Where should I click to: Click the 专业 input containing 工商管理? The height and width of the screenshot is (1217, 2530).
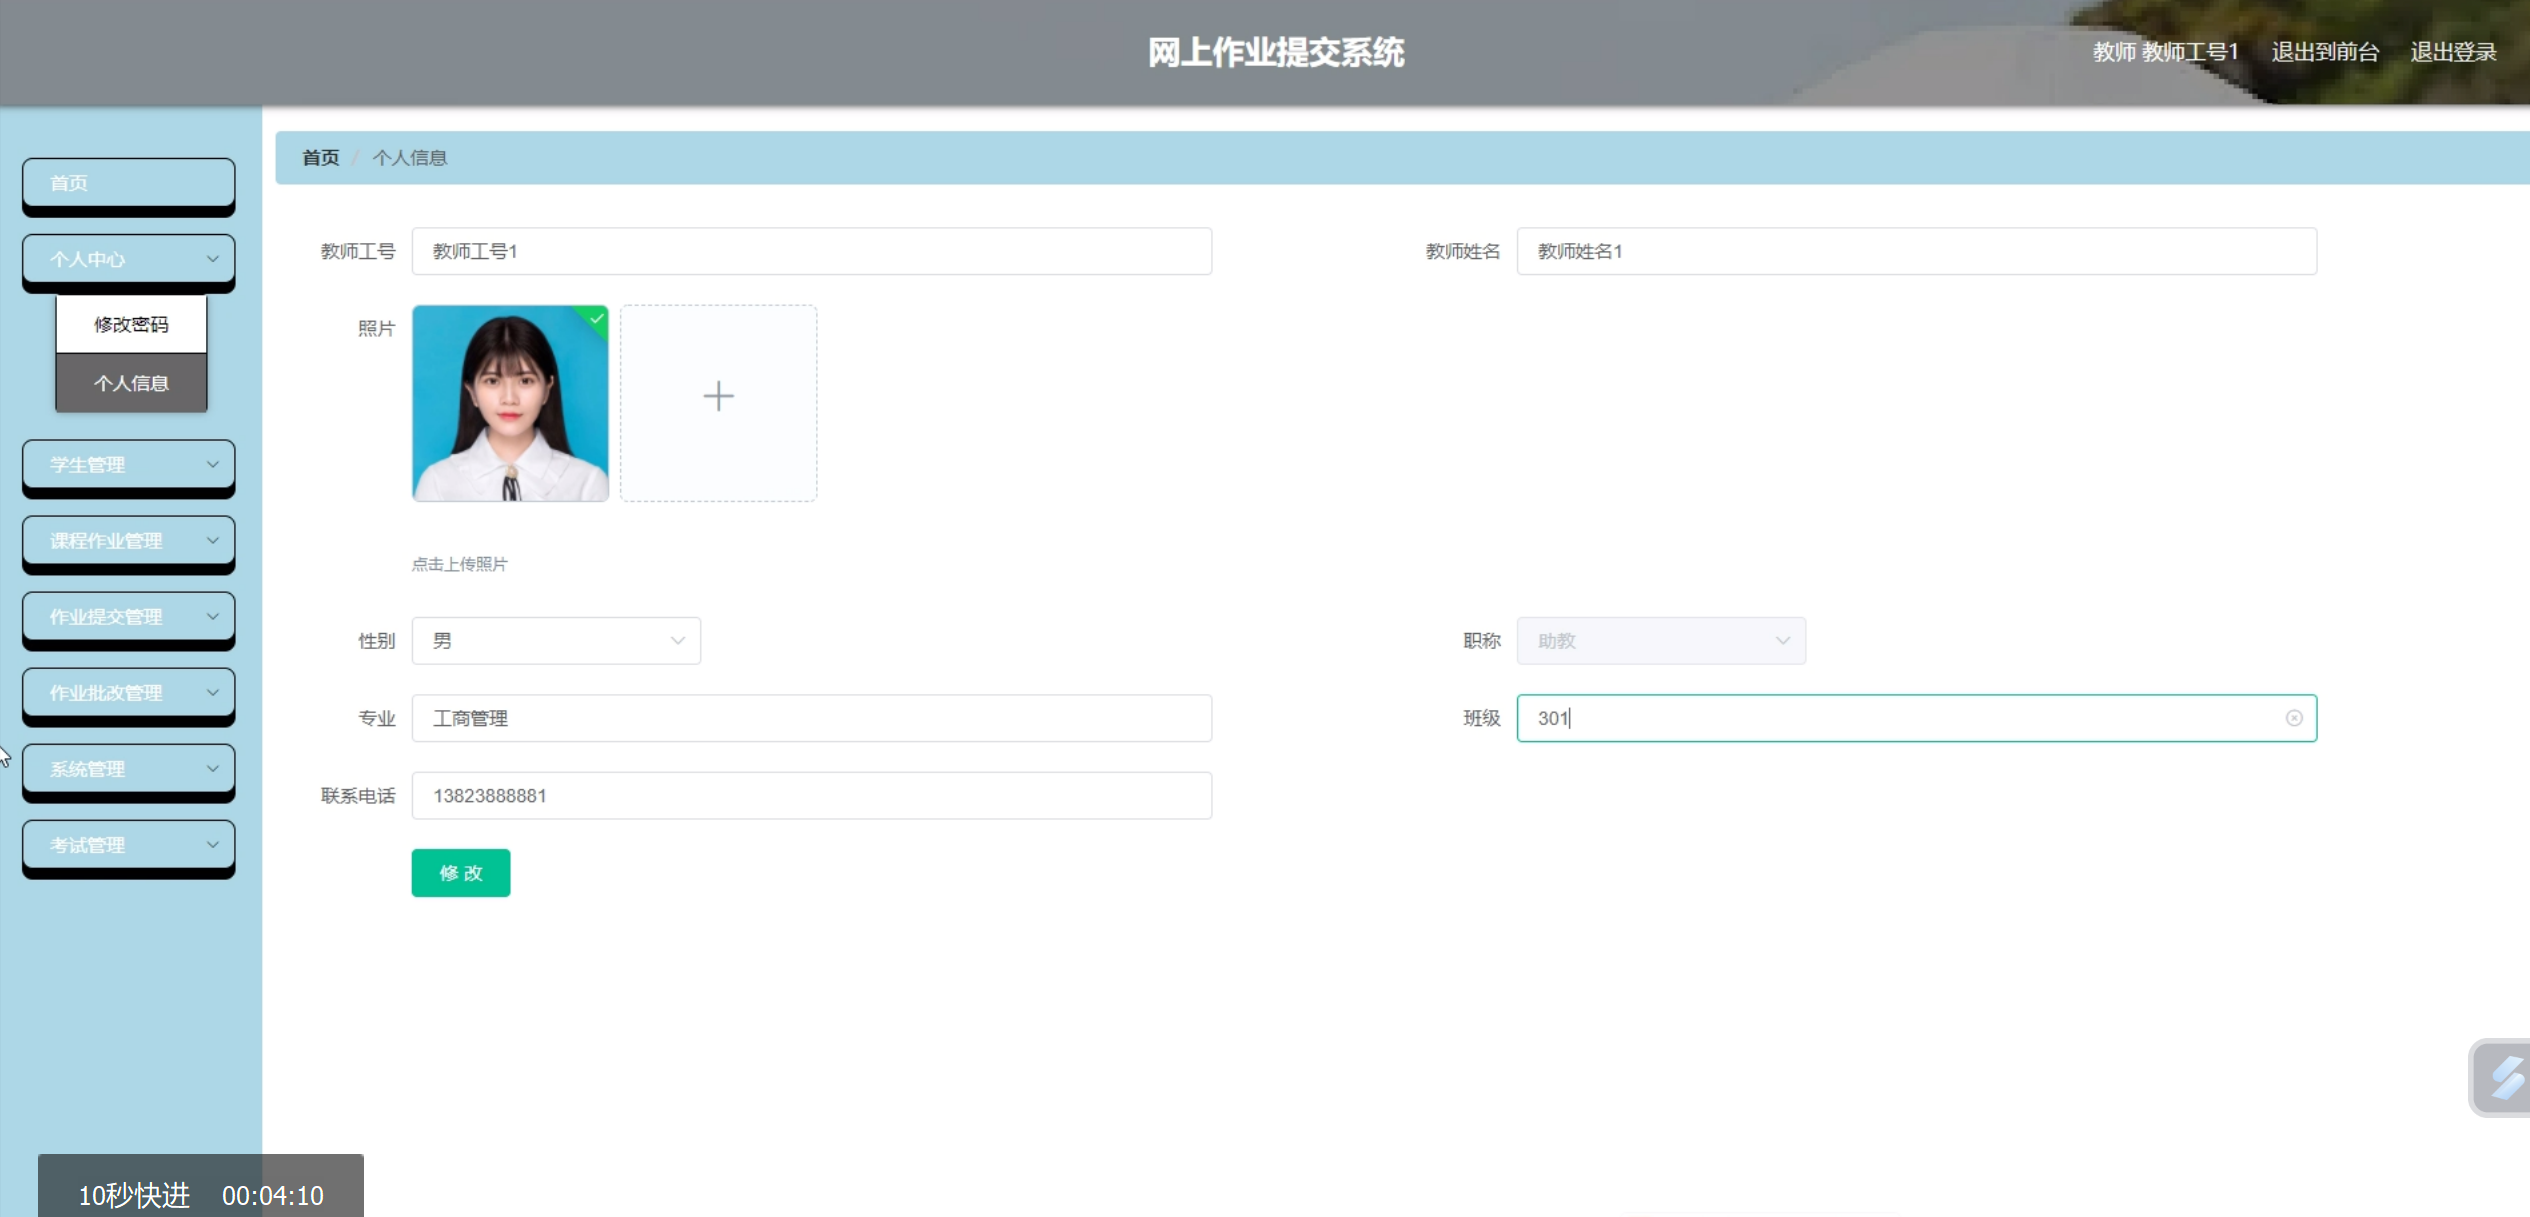[x=811, y=718]
